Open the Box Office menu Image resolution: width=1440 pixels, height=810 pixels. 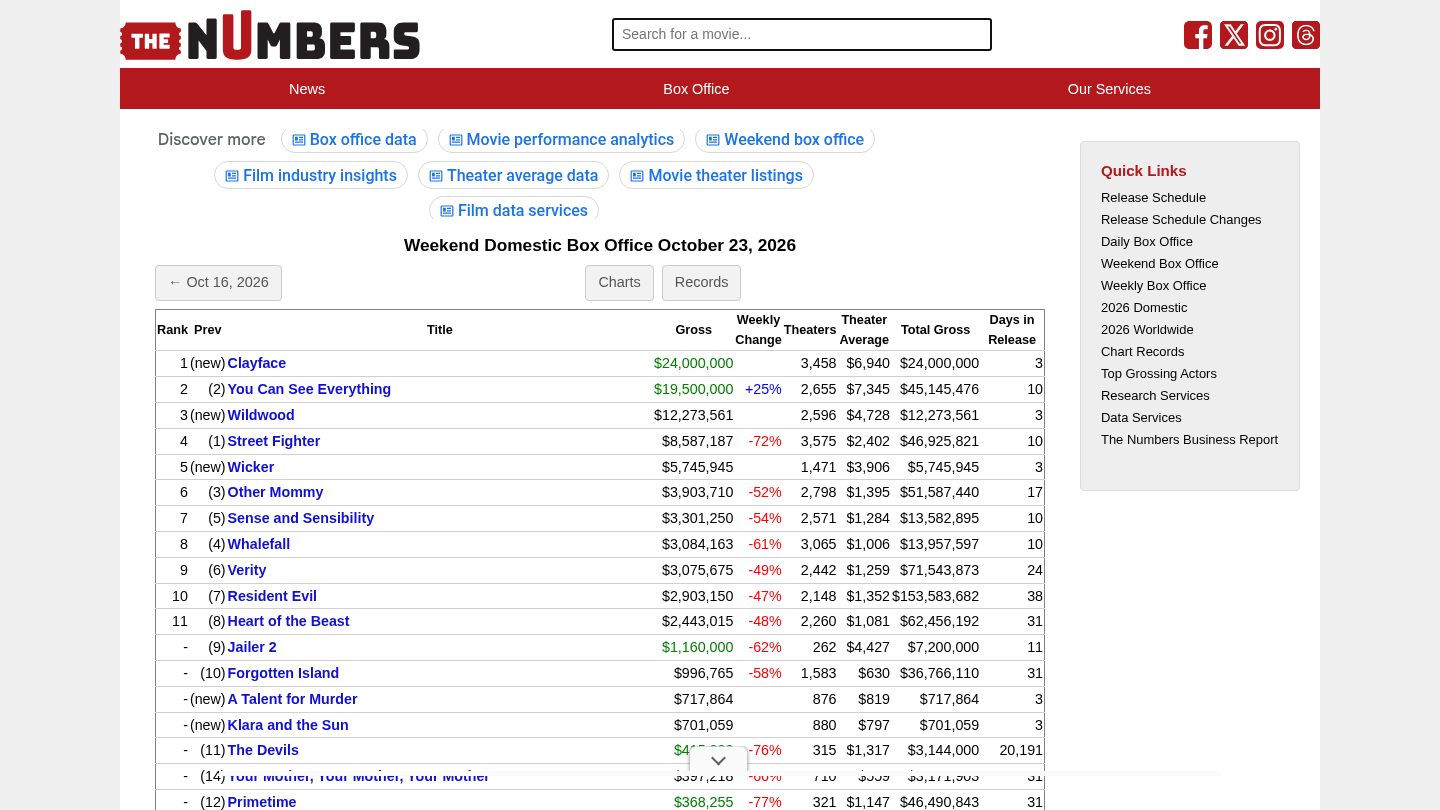(696, 89)
